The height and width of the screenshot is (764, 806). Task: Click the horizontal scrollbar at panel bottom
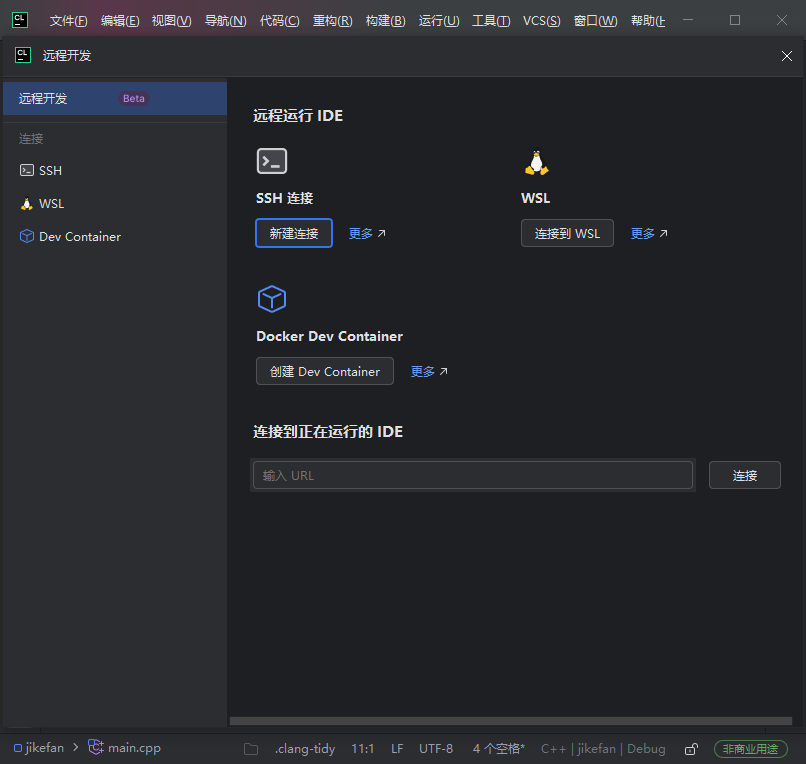point(510,721)
